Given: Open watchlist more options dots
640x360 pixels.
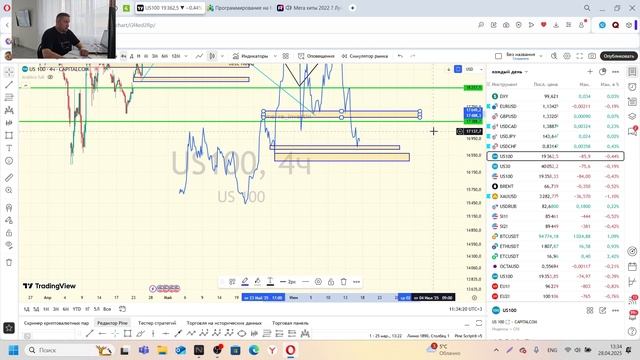Looking at the screenshot, I should point(616,72).
